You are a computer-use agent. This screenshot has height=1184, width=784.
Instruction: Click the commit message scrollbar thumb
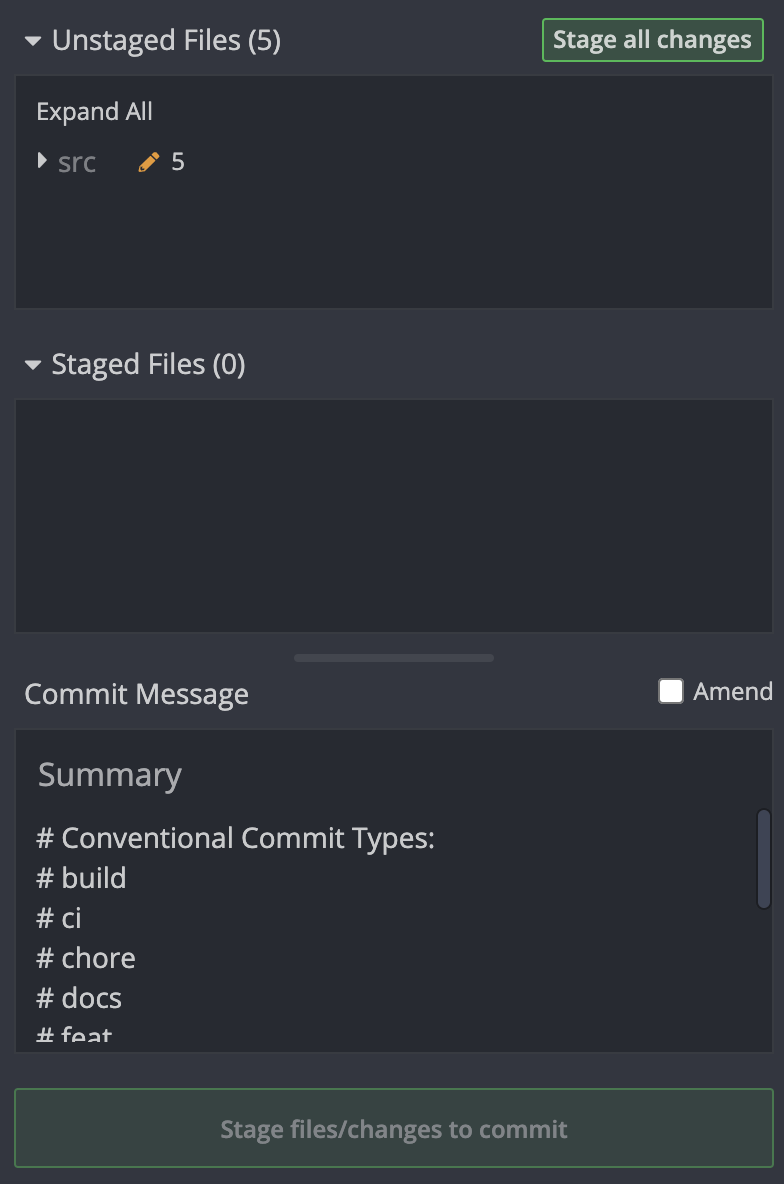point(764,858)
